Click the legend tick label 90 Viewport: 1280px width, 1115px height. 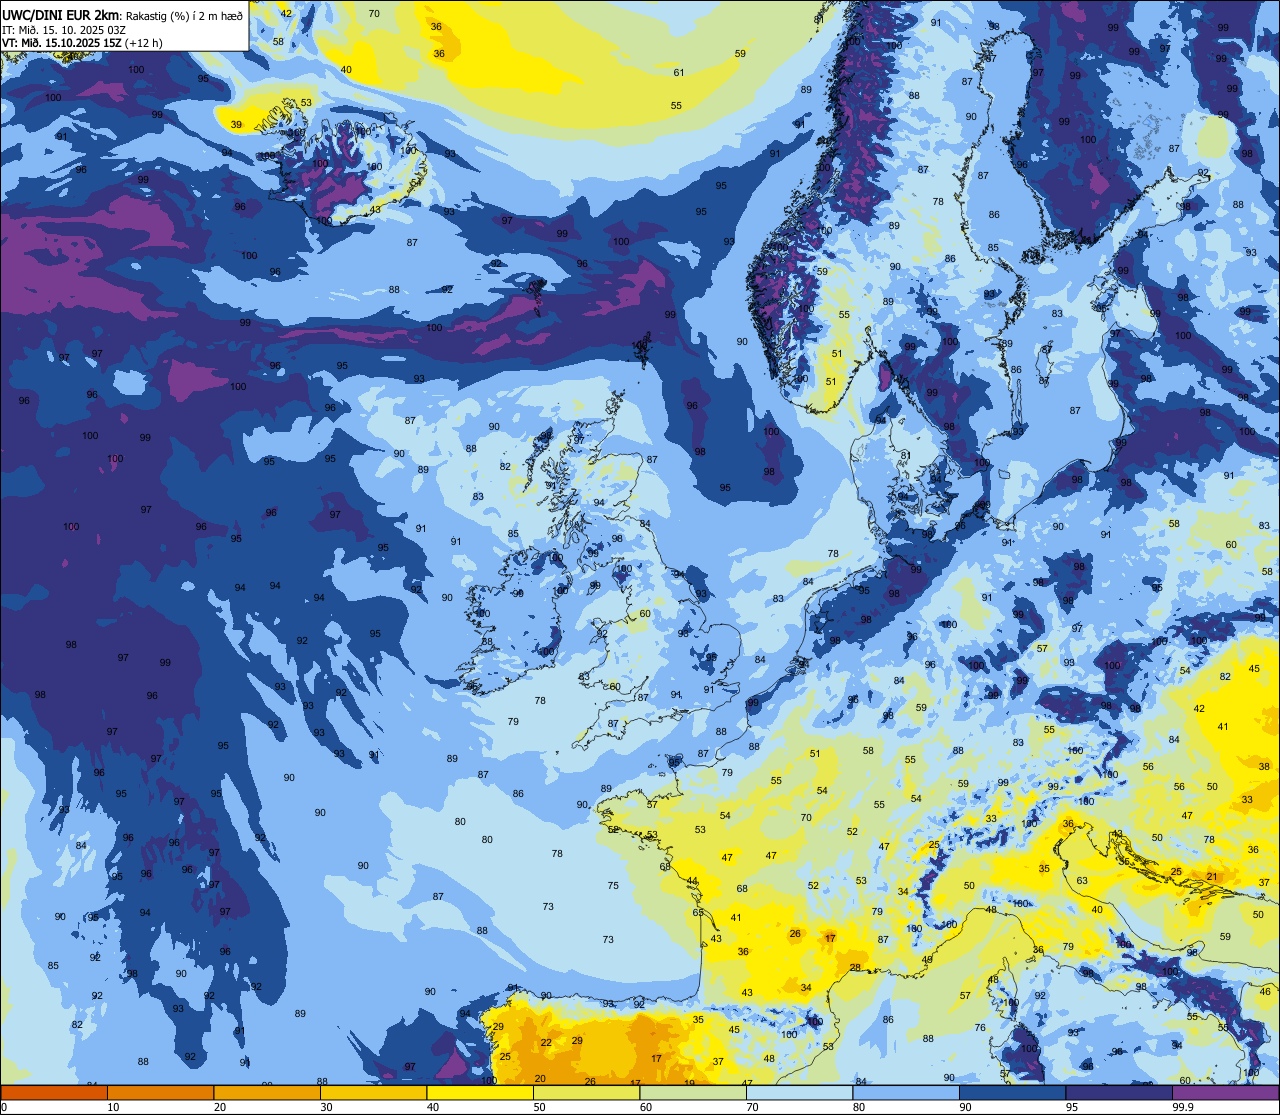[965, 1107]
